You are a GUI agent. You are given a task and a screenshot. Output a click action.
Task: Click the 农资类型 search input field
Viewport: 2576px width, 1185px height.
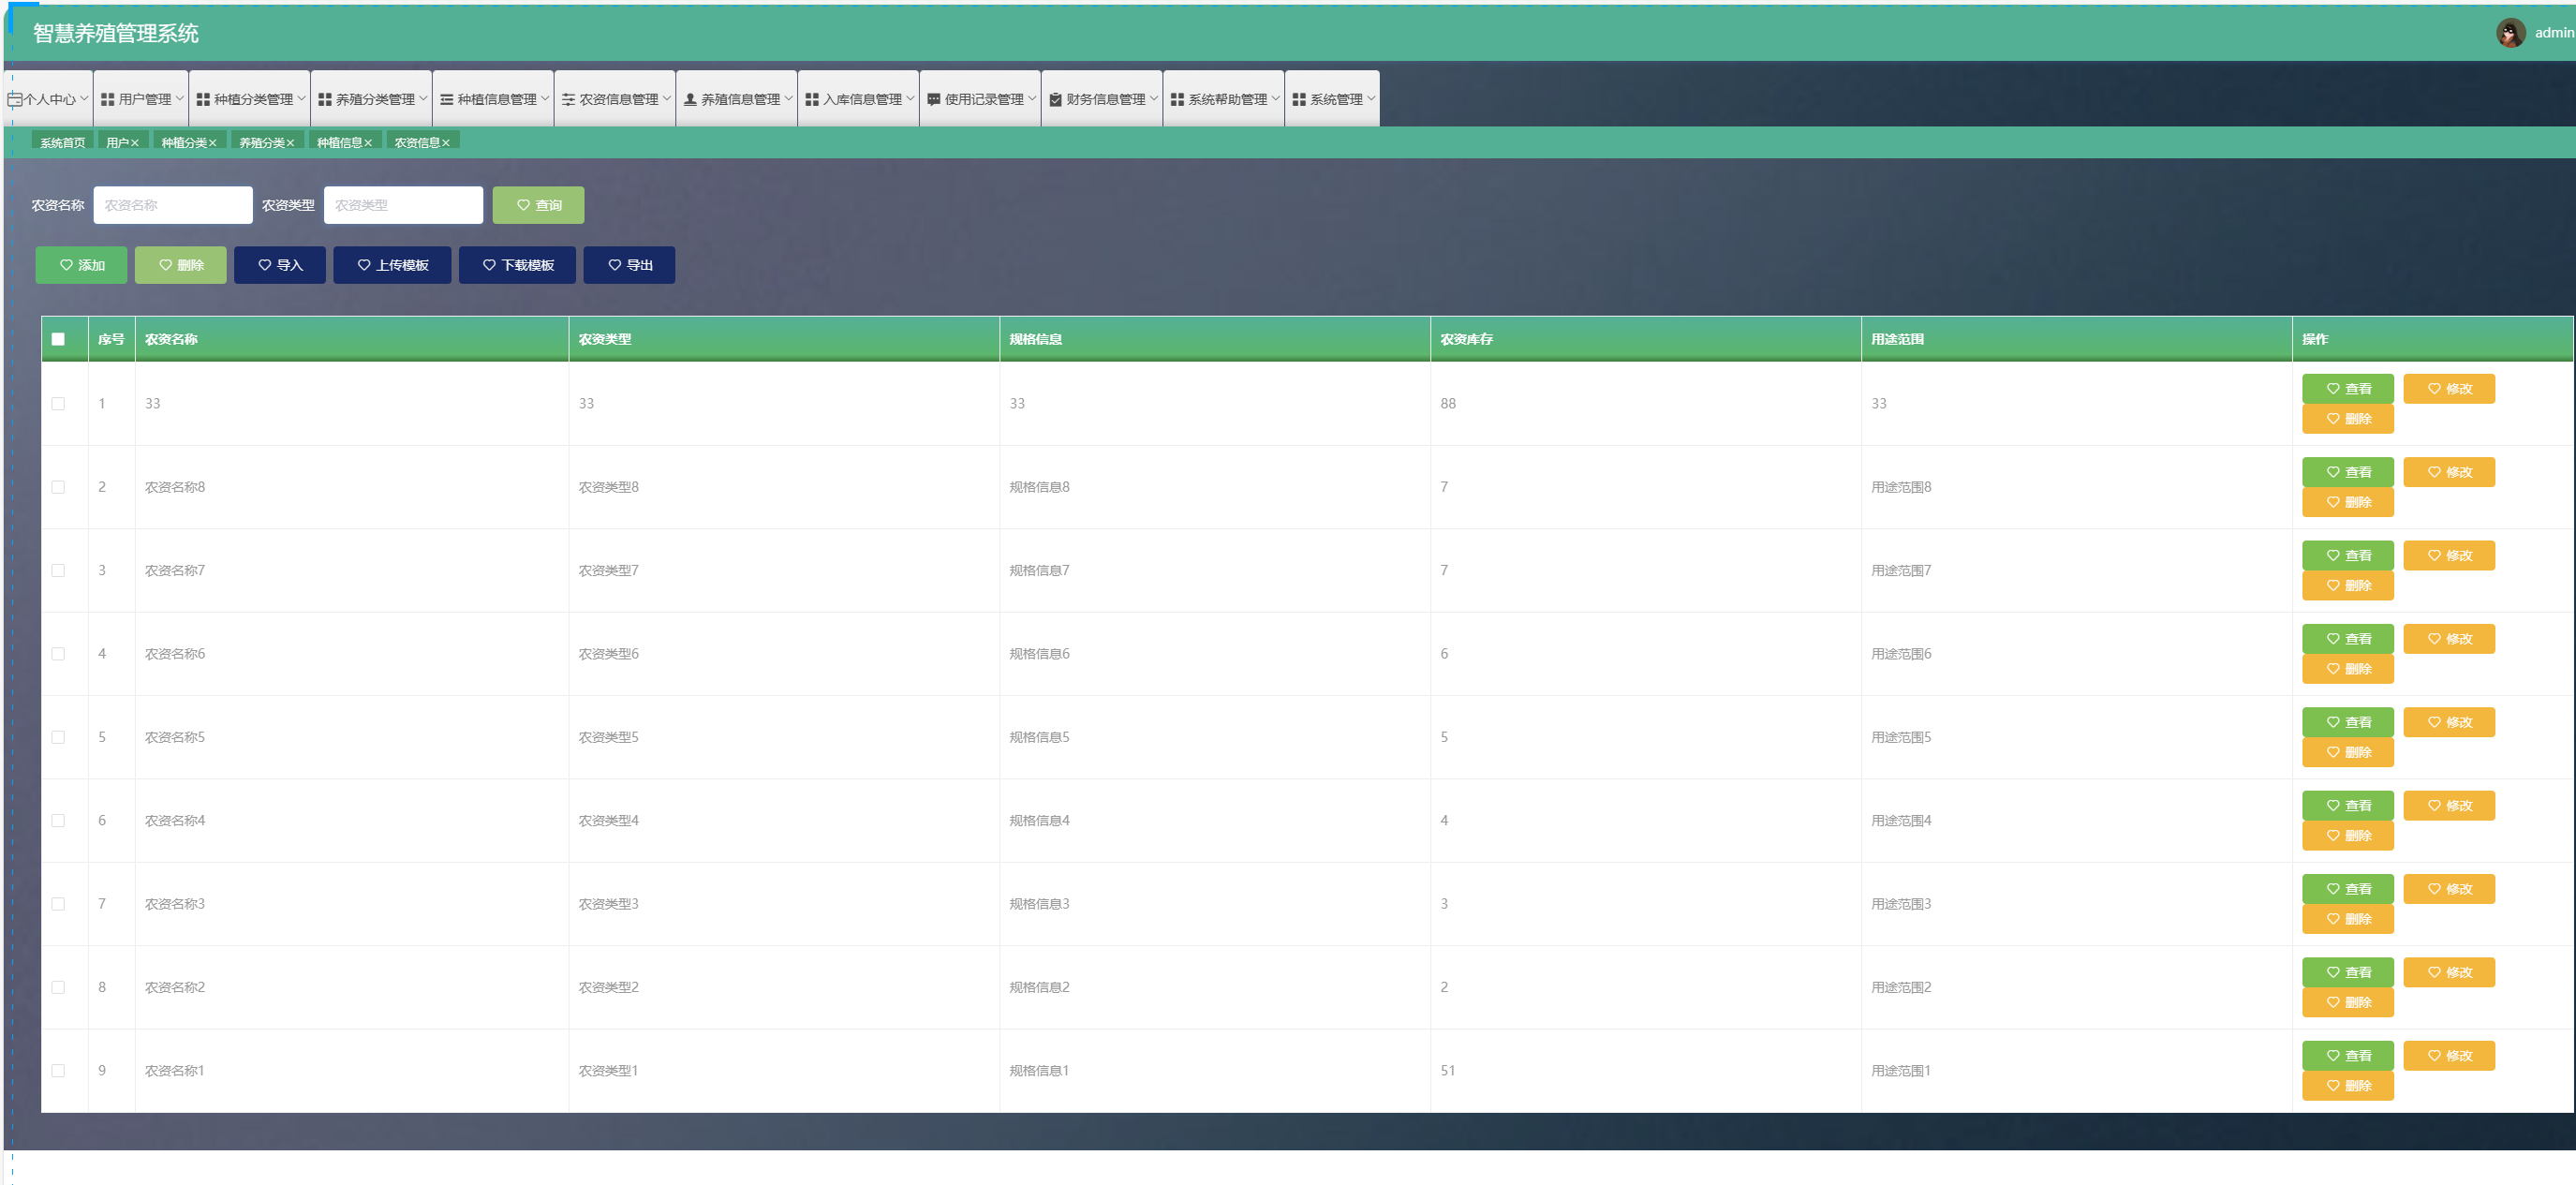(403, 205)
